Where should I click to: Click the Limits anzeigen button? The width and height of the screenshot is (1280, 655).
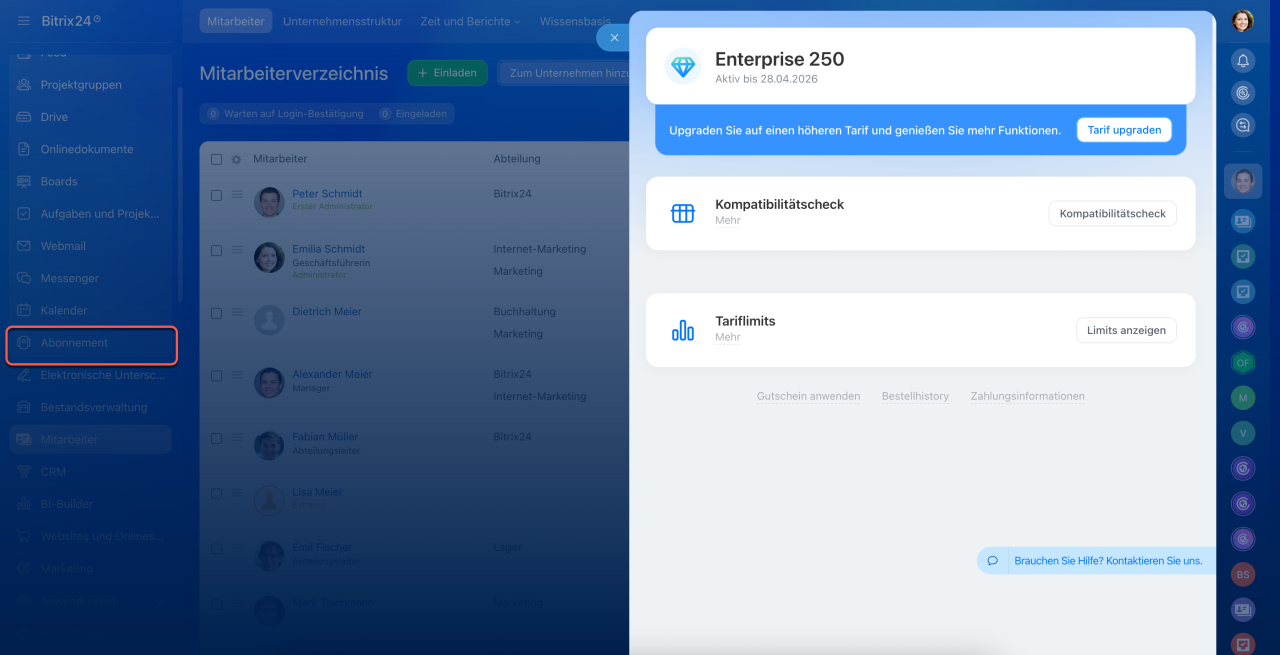pyautogui.click(x=1126, y=330)
